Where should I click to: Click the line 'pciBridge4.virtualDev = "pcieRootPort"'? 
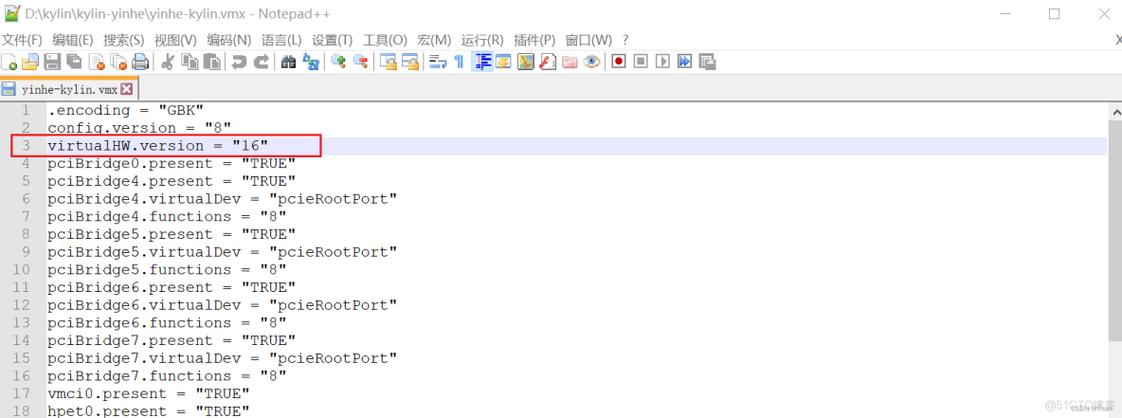tap(222, 199)
